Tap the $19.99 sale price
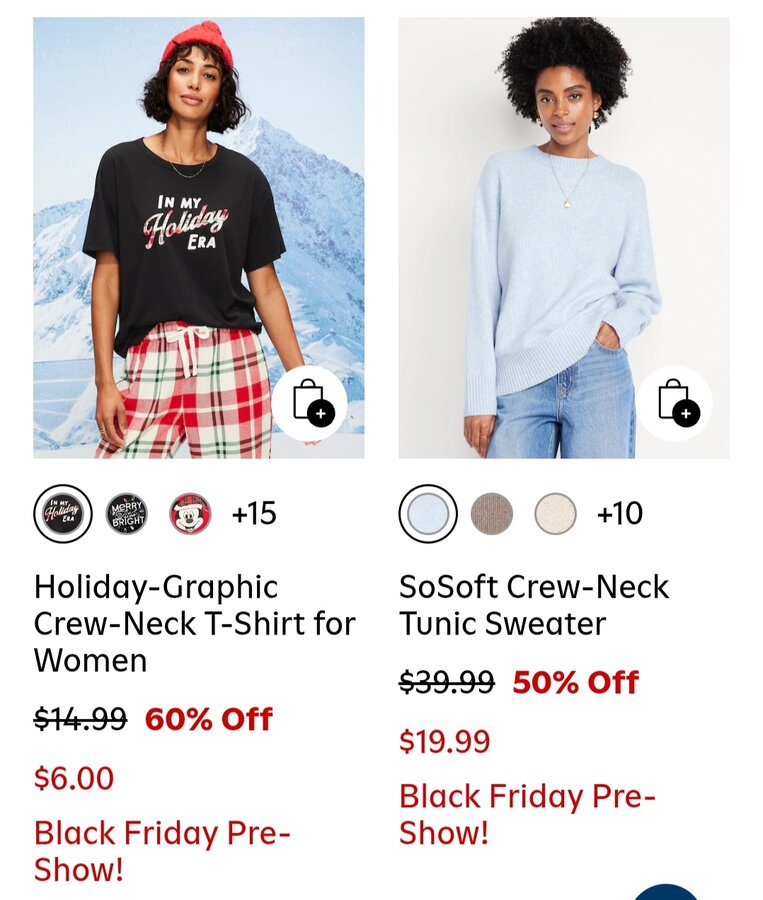Viewport: 763px width, 900px height. pos(445,741)
